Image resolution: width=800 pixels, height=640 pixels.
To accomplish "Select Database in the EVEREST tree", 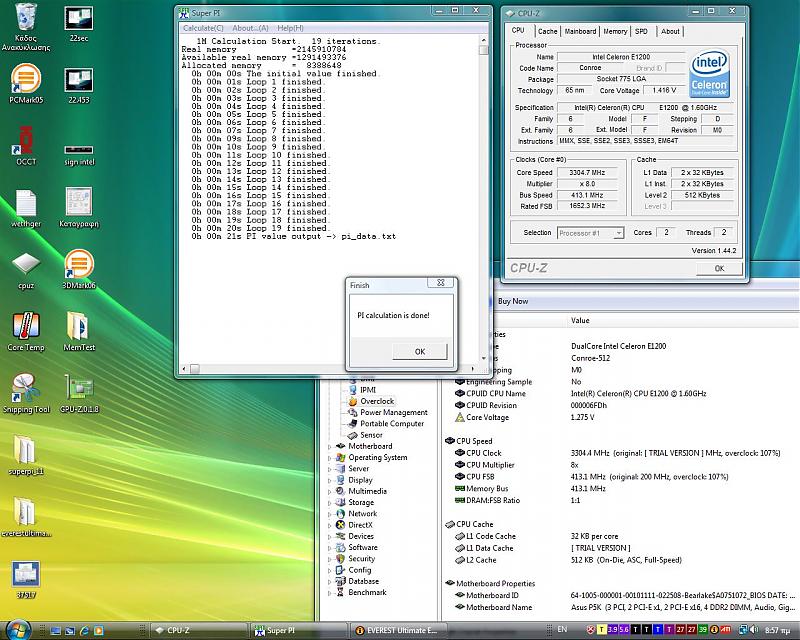I will [x=363, y=581].
